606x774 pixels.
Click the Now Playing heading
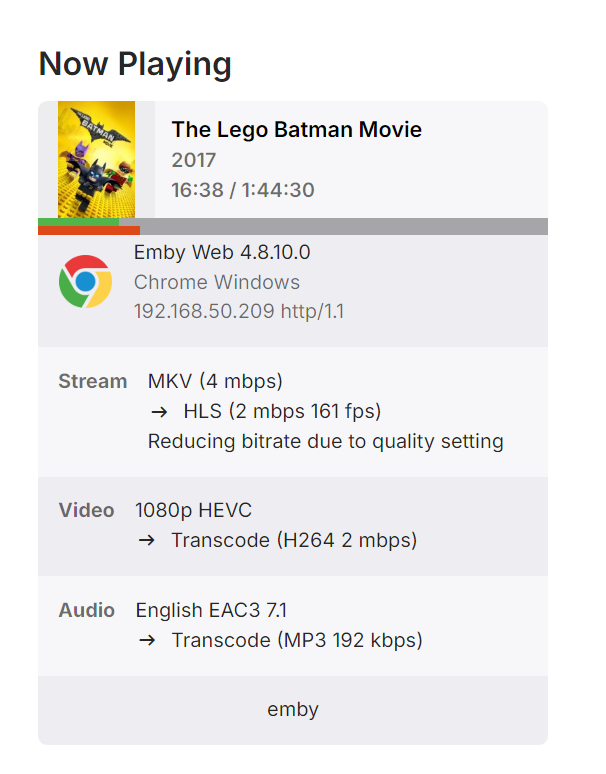[x=135, y=64]
